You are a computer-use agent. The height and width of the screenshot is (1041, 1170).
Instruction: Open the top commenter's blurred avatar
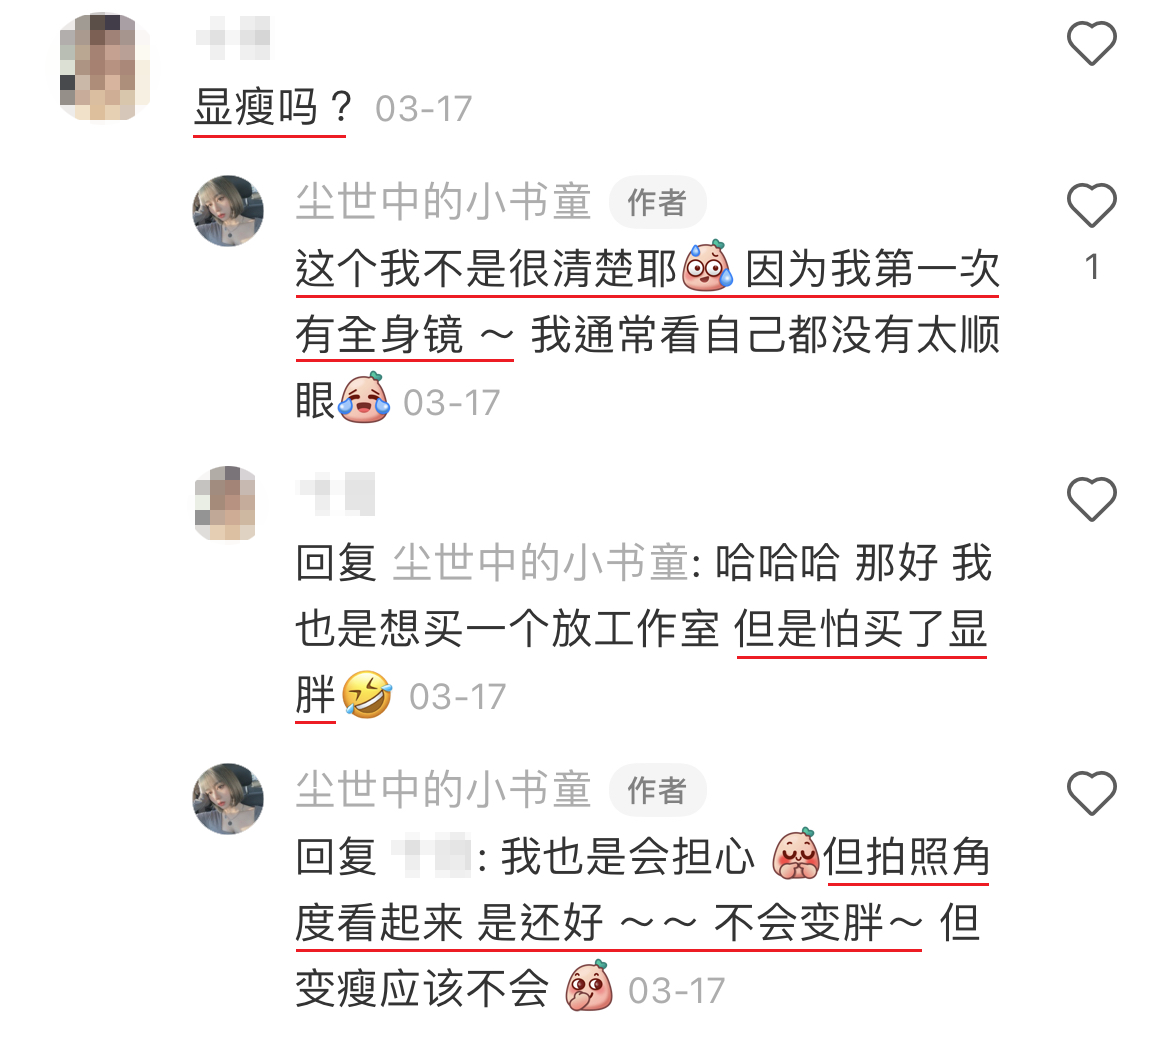pos(104,66)
